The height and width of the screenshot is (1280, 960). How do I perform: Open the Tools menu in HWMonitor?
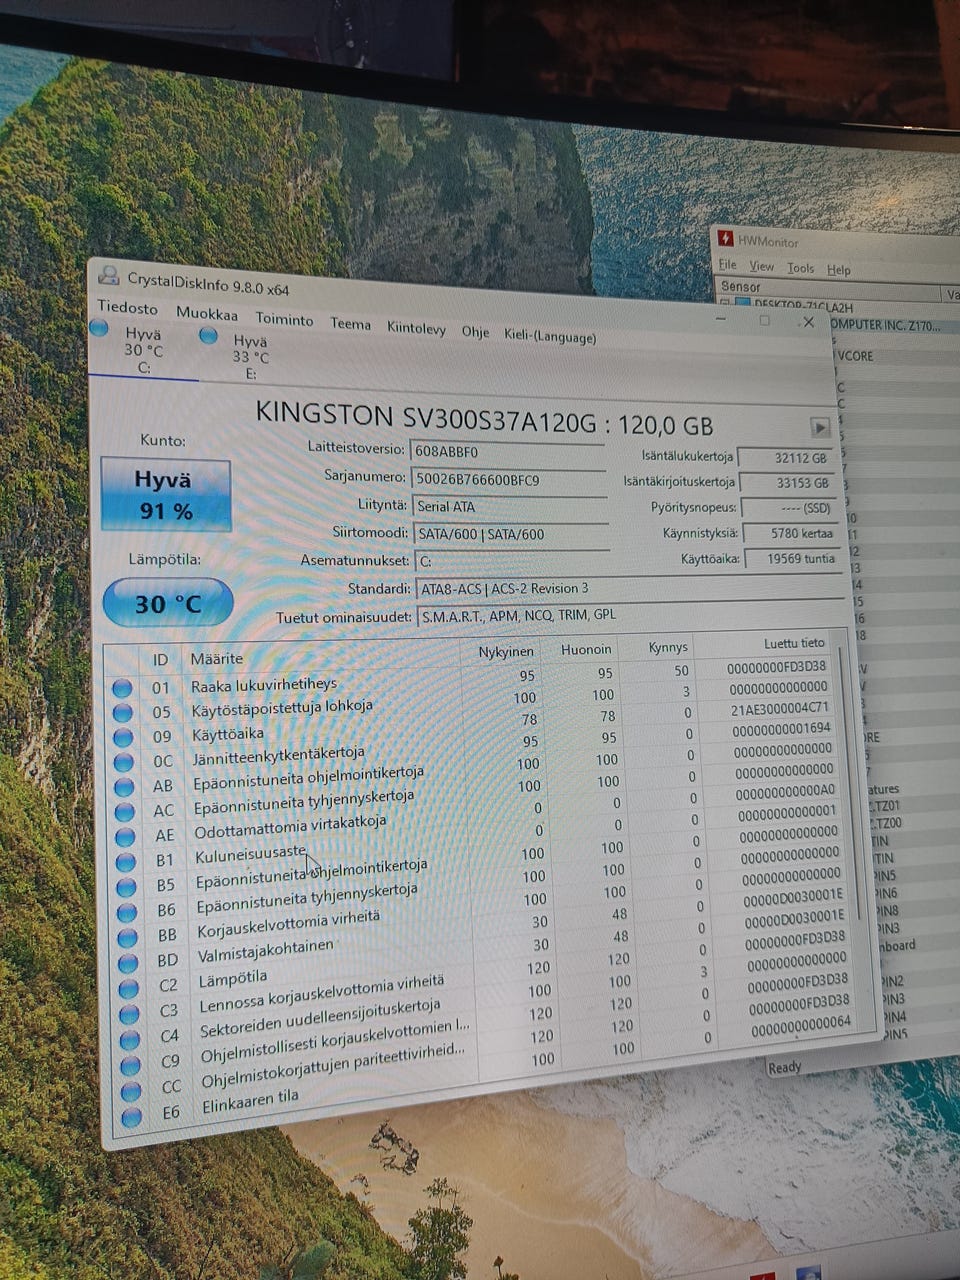800,268
